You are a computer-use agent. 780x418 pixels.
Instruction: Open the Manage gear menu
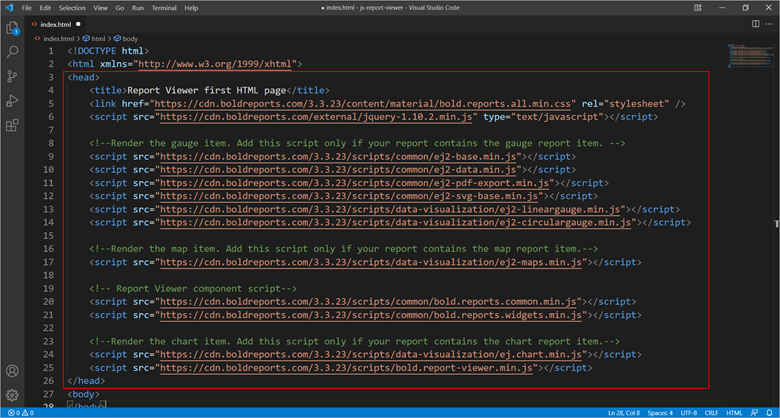[x=12, y=395]
